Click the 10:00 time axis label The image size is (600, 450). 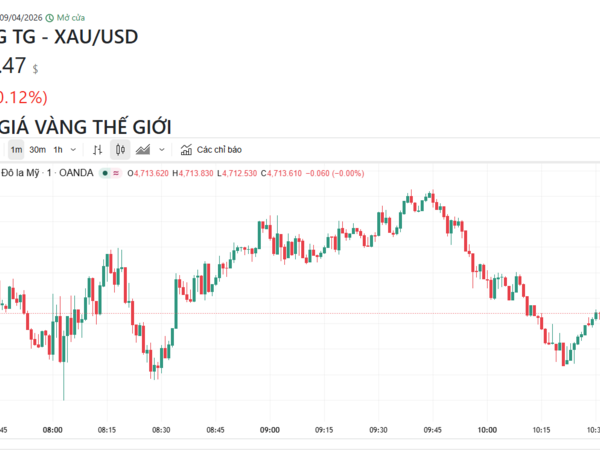tap(487, 429)
